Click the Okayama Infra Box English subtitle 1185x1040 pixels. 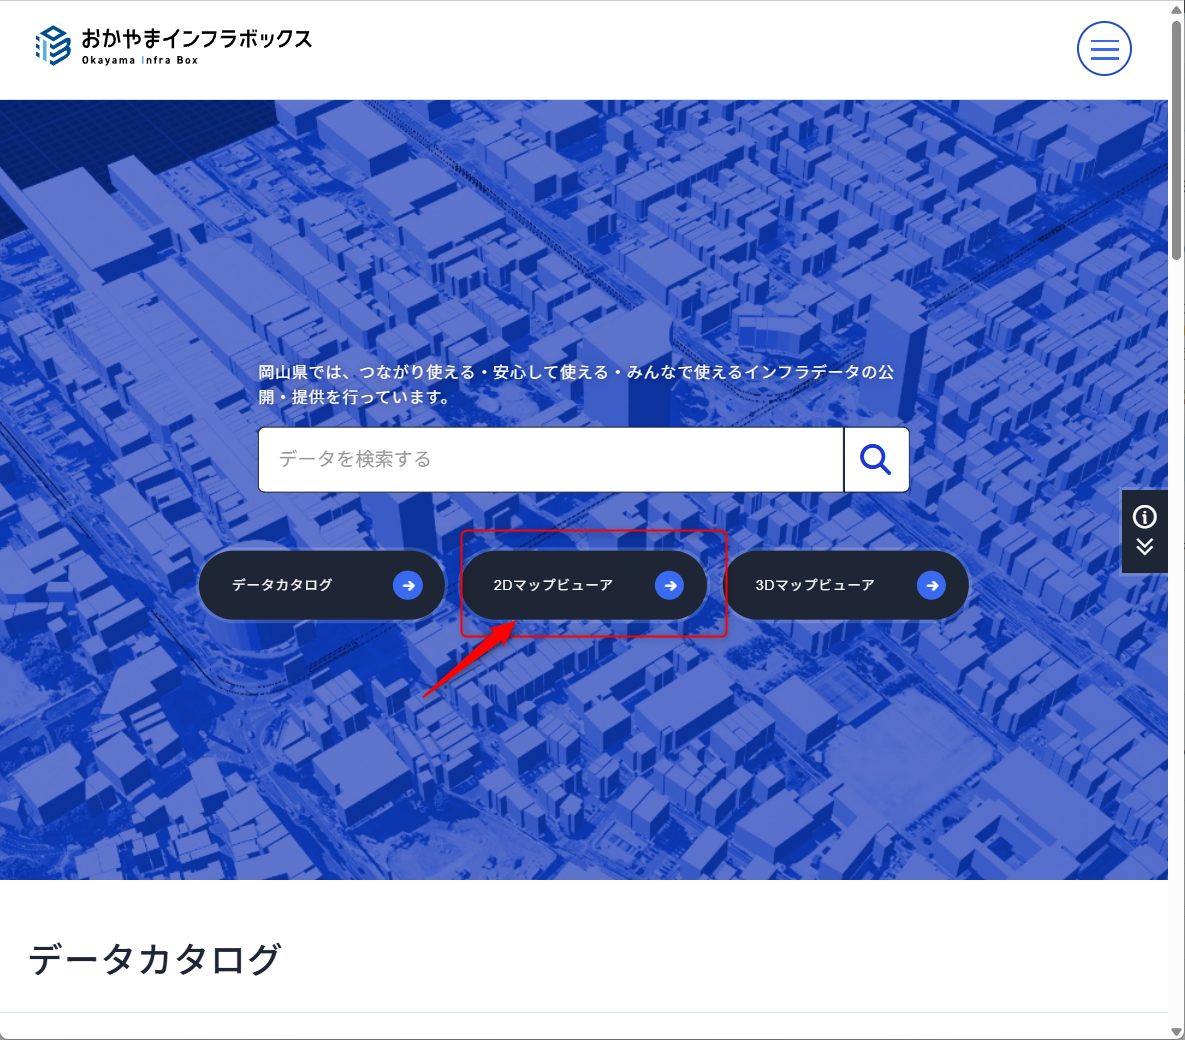[140, 61]
